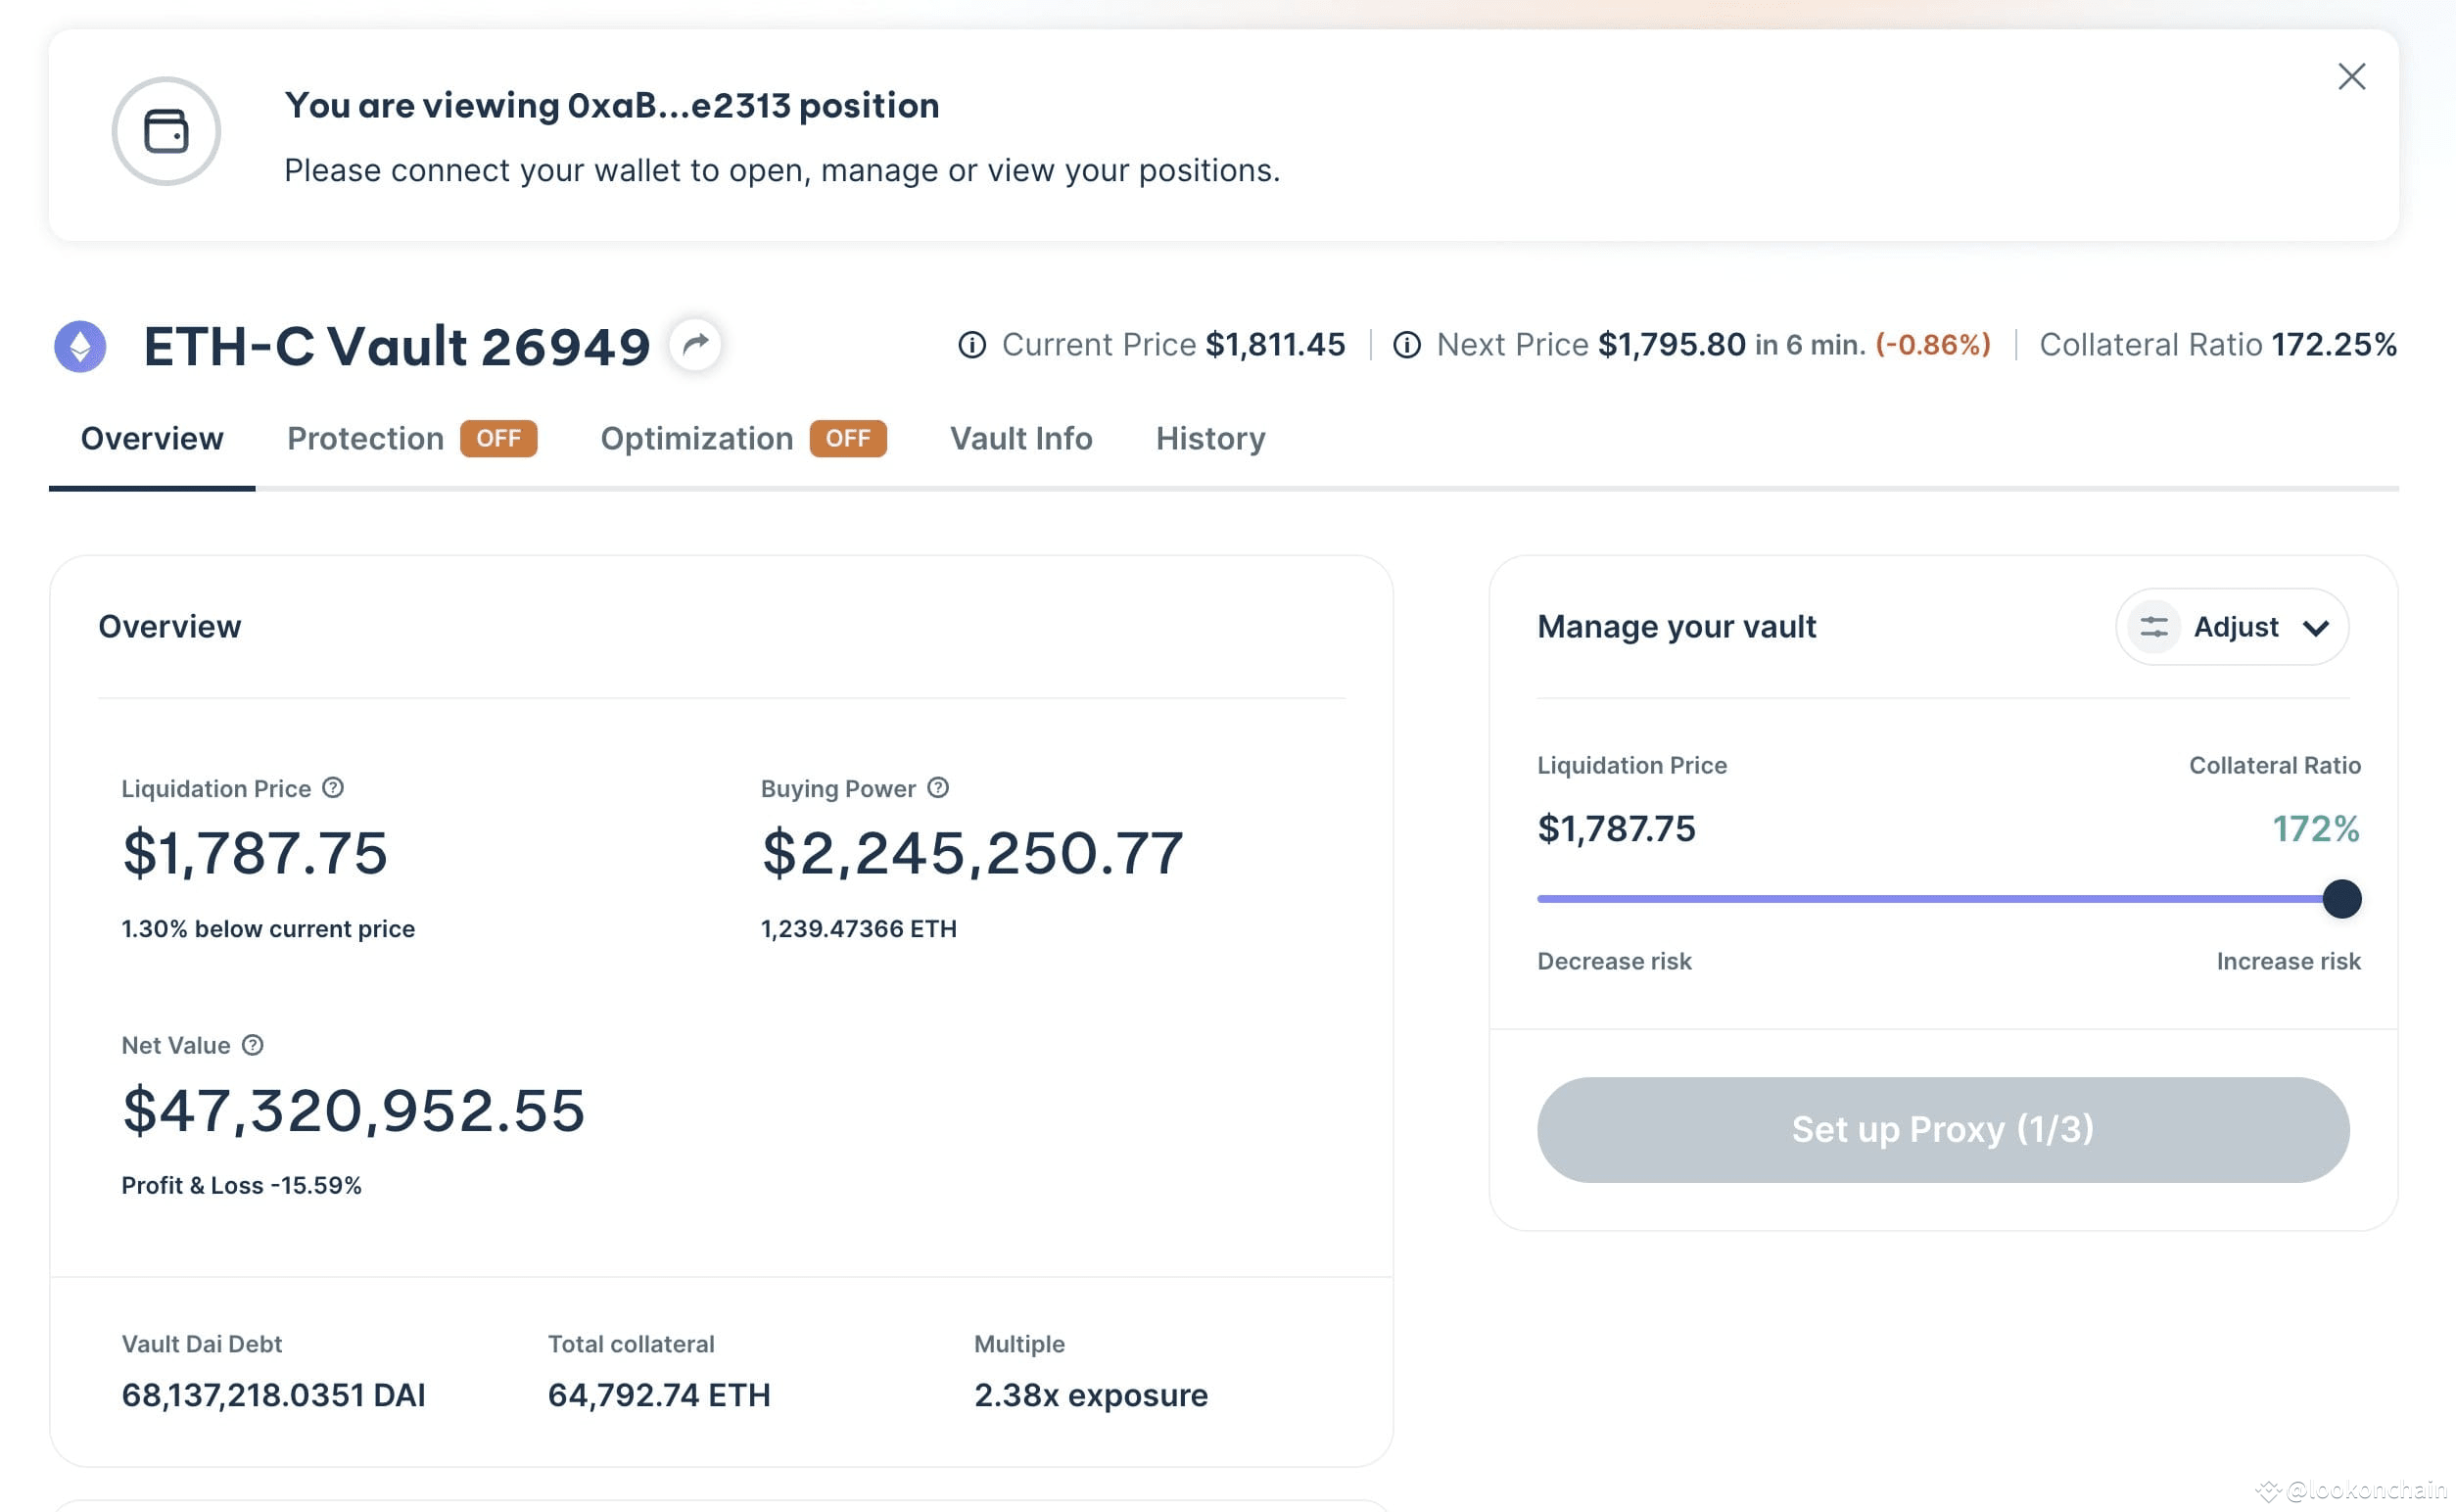Open the History tab
This screenshot has width=2456, height=1512.
point(1210,438)
